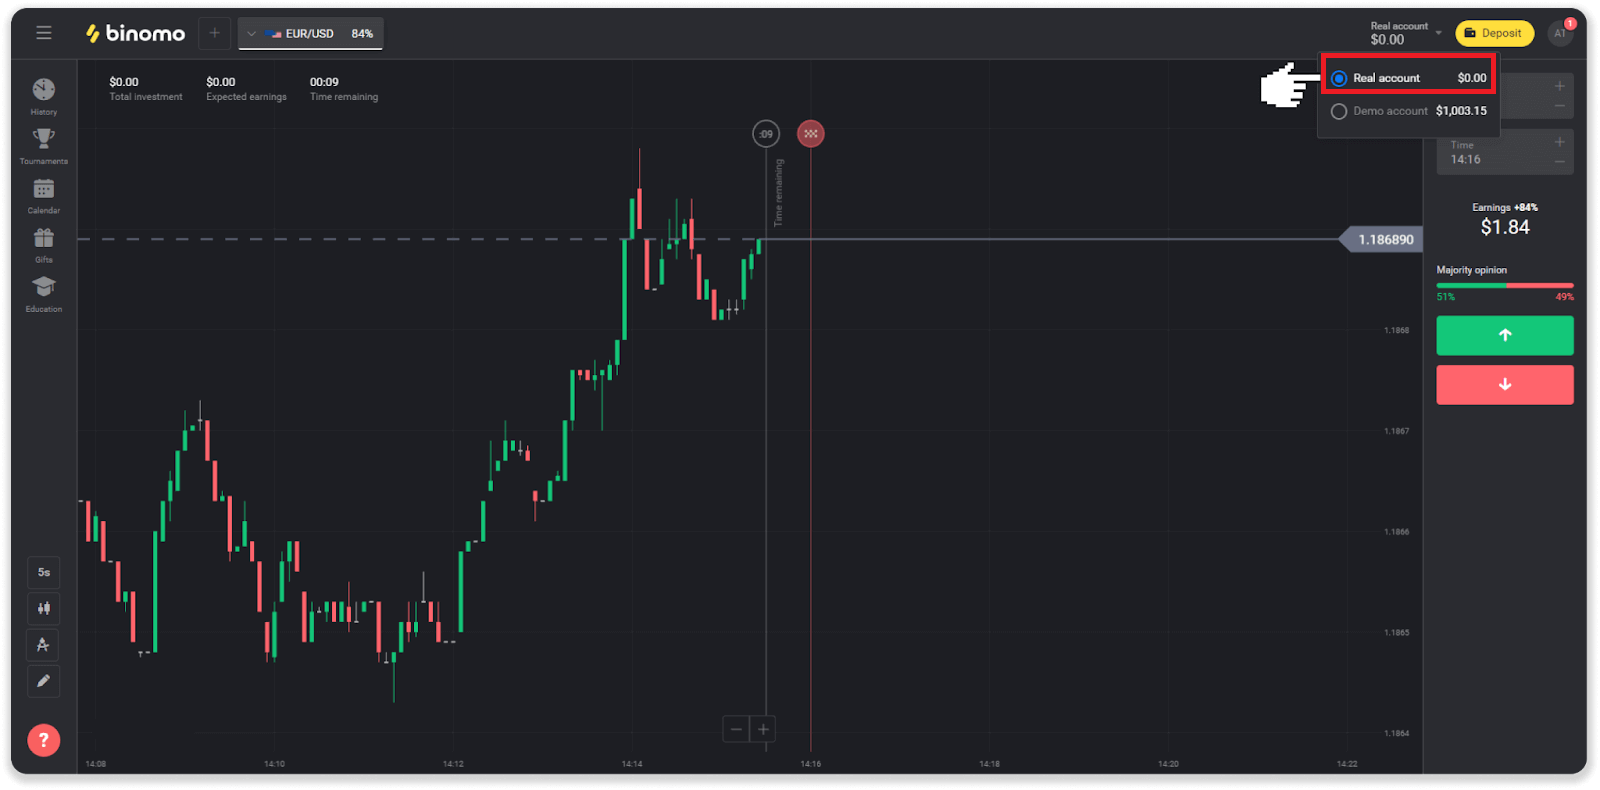Zoom in the chart with plus

(763, 729)
